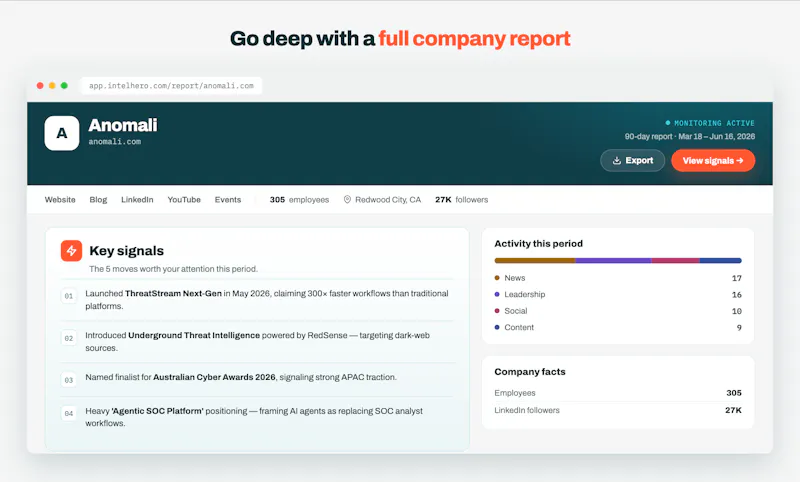Click the 'Social' activity label
The height and width of the screenshot is (482, 800).
515,311
